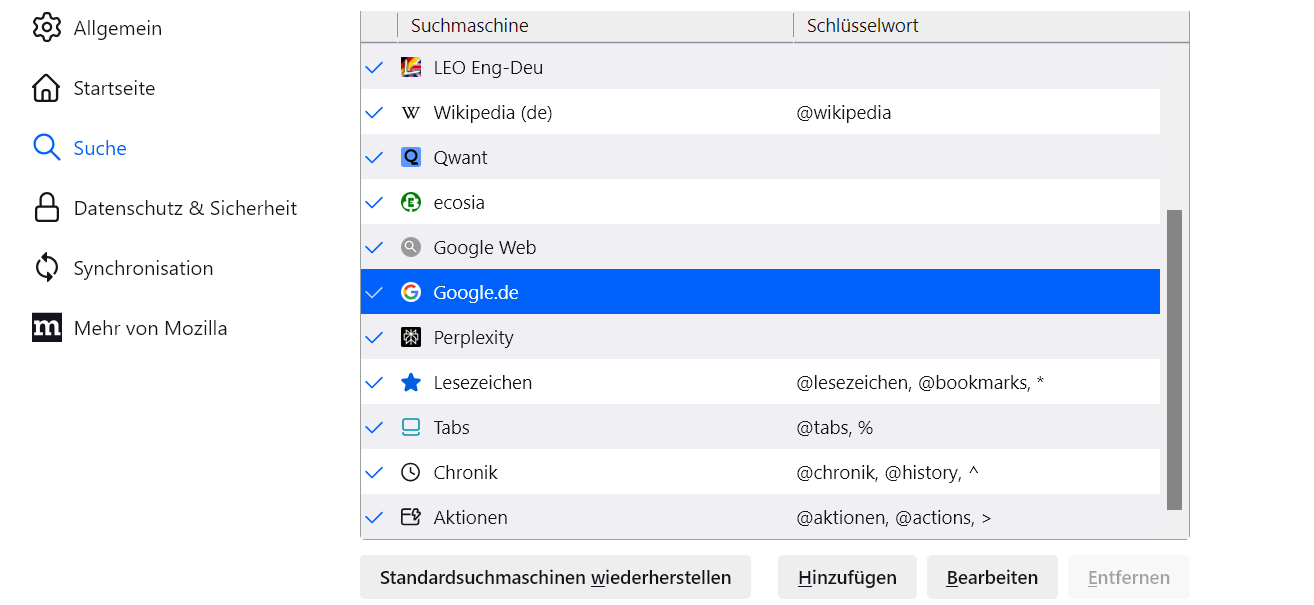Click the Lesezeichen star icon

click(411, 383)
